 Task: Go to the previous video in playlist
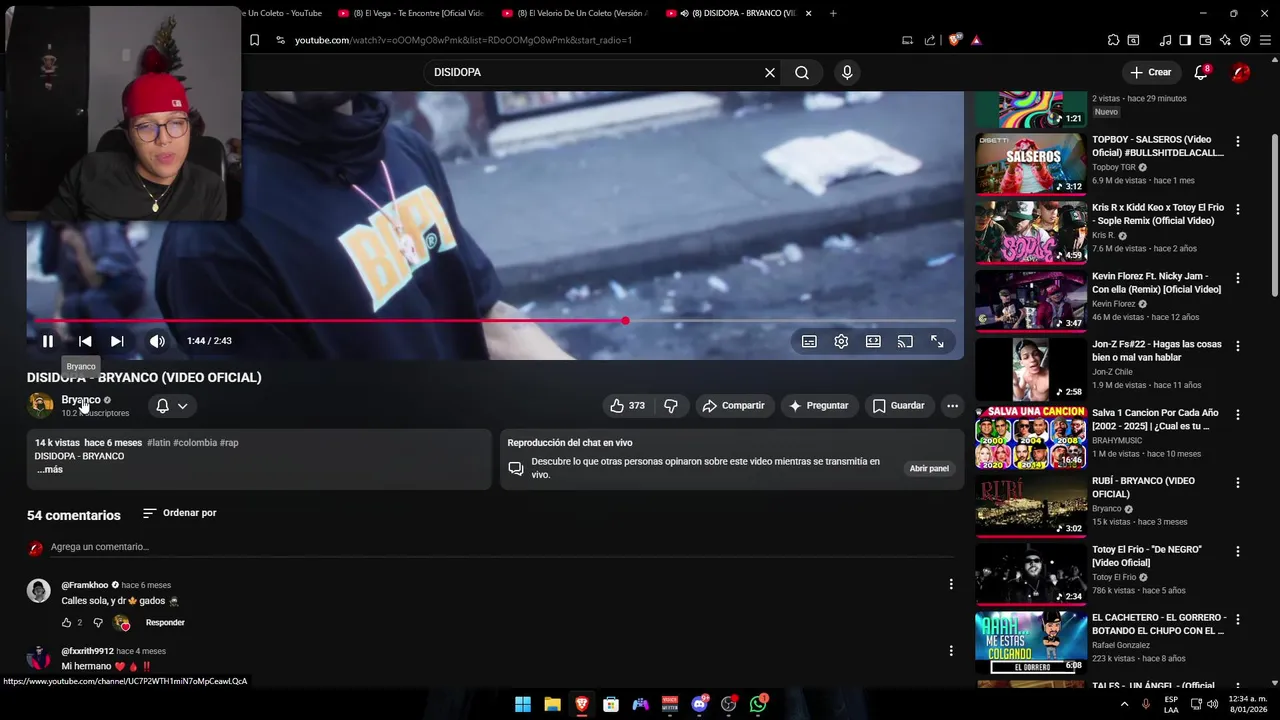point(85,341)
